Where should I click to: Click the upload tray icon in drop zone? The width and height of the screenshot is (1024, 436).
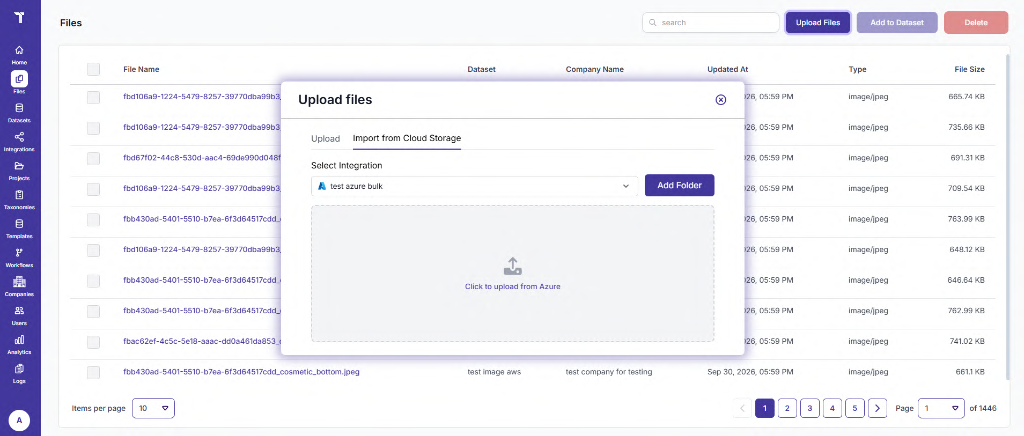[513, 266]
